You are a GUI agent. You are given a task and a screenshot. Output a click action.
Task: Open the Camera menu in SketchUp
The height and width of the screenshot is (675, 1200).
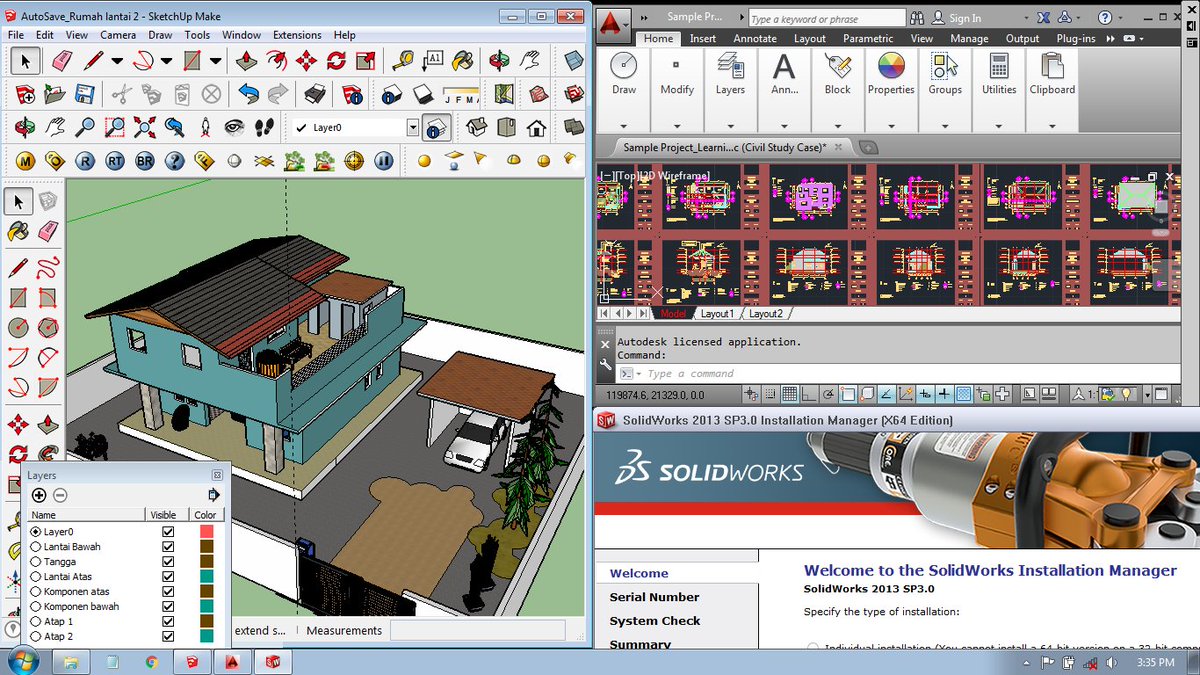(118, 35)
